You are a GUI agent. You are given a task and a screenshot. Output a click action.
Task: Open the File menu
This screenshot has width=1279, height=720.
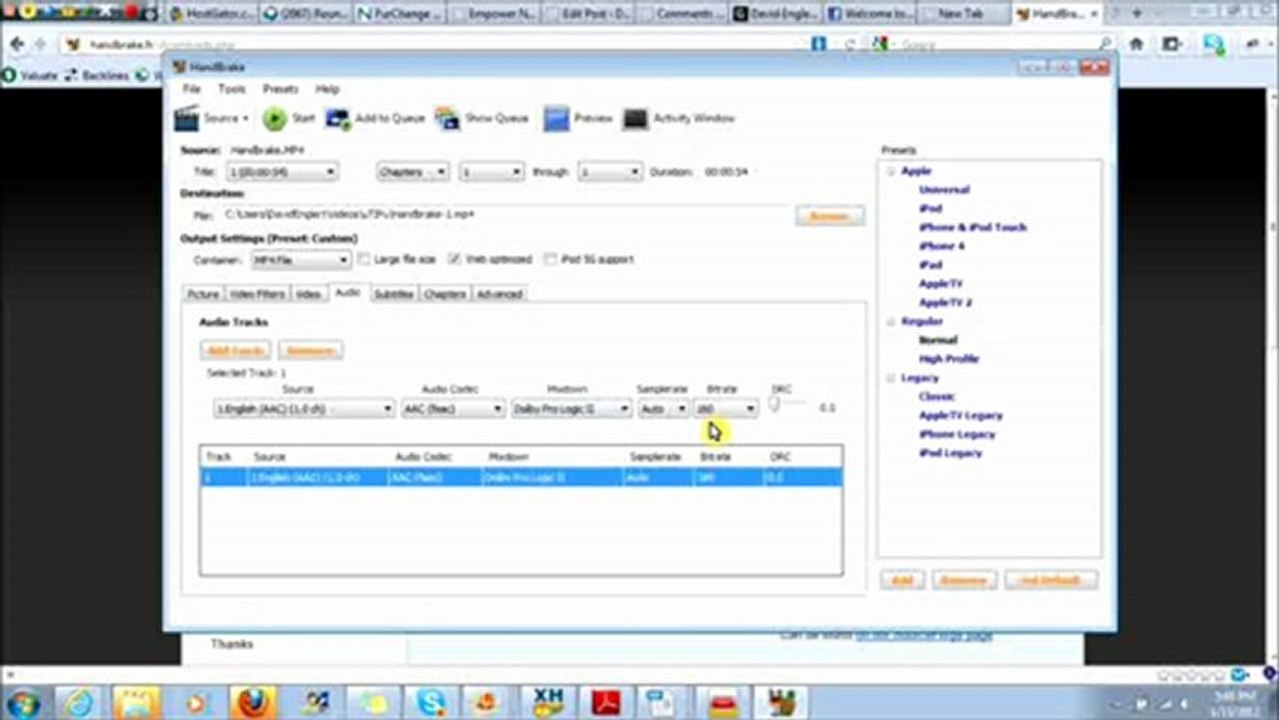[191, 89]
